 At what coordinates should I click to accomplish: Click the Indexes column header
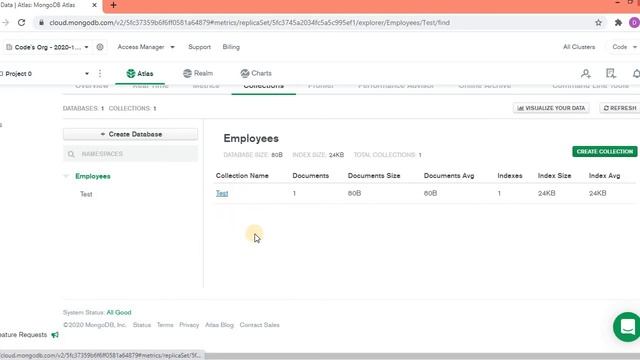[510, 176]
